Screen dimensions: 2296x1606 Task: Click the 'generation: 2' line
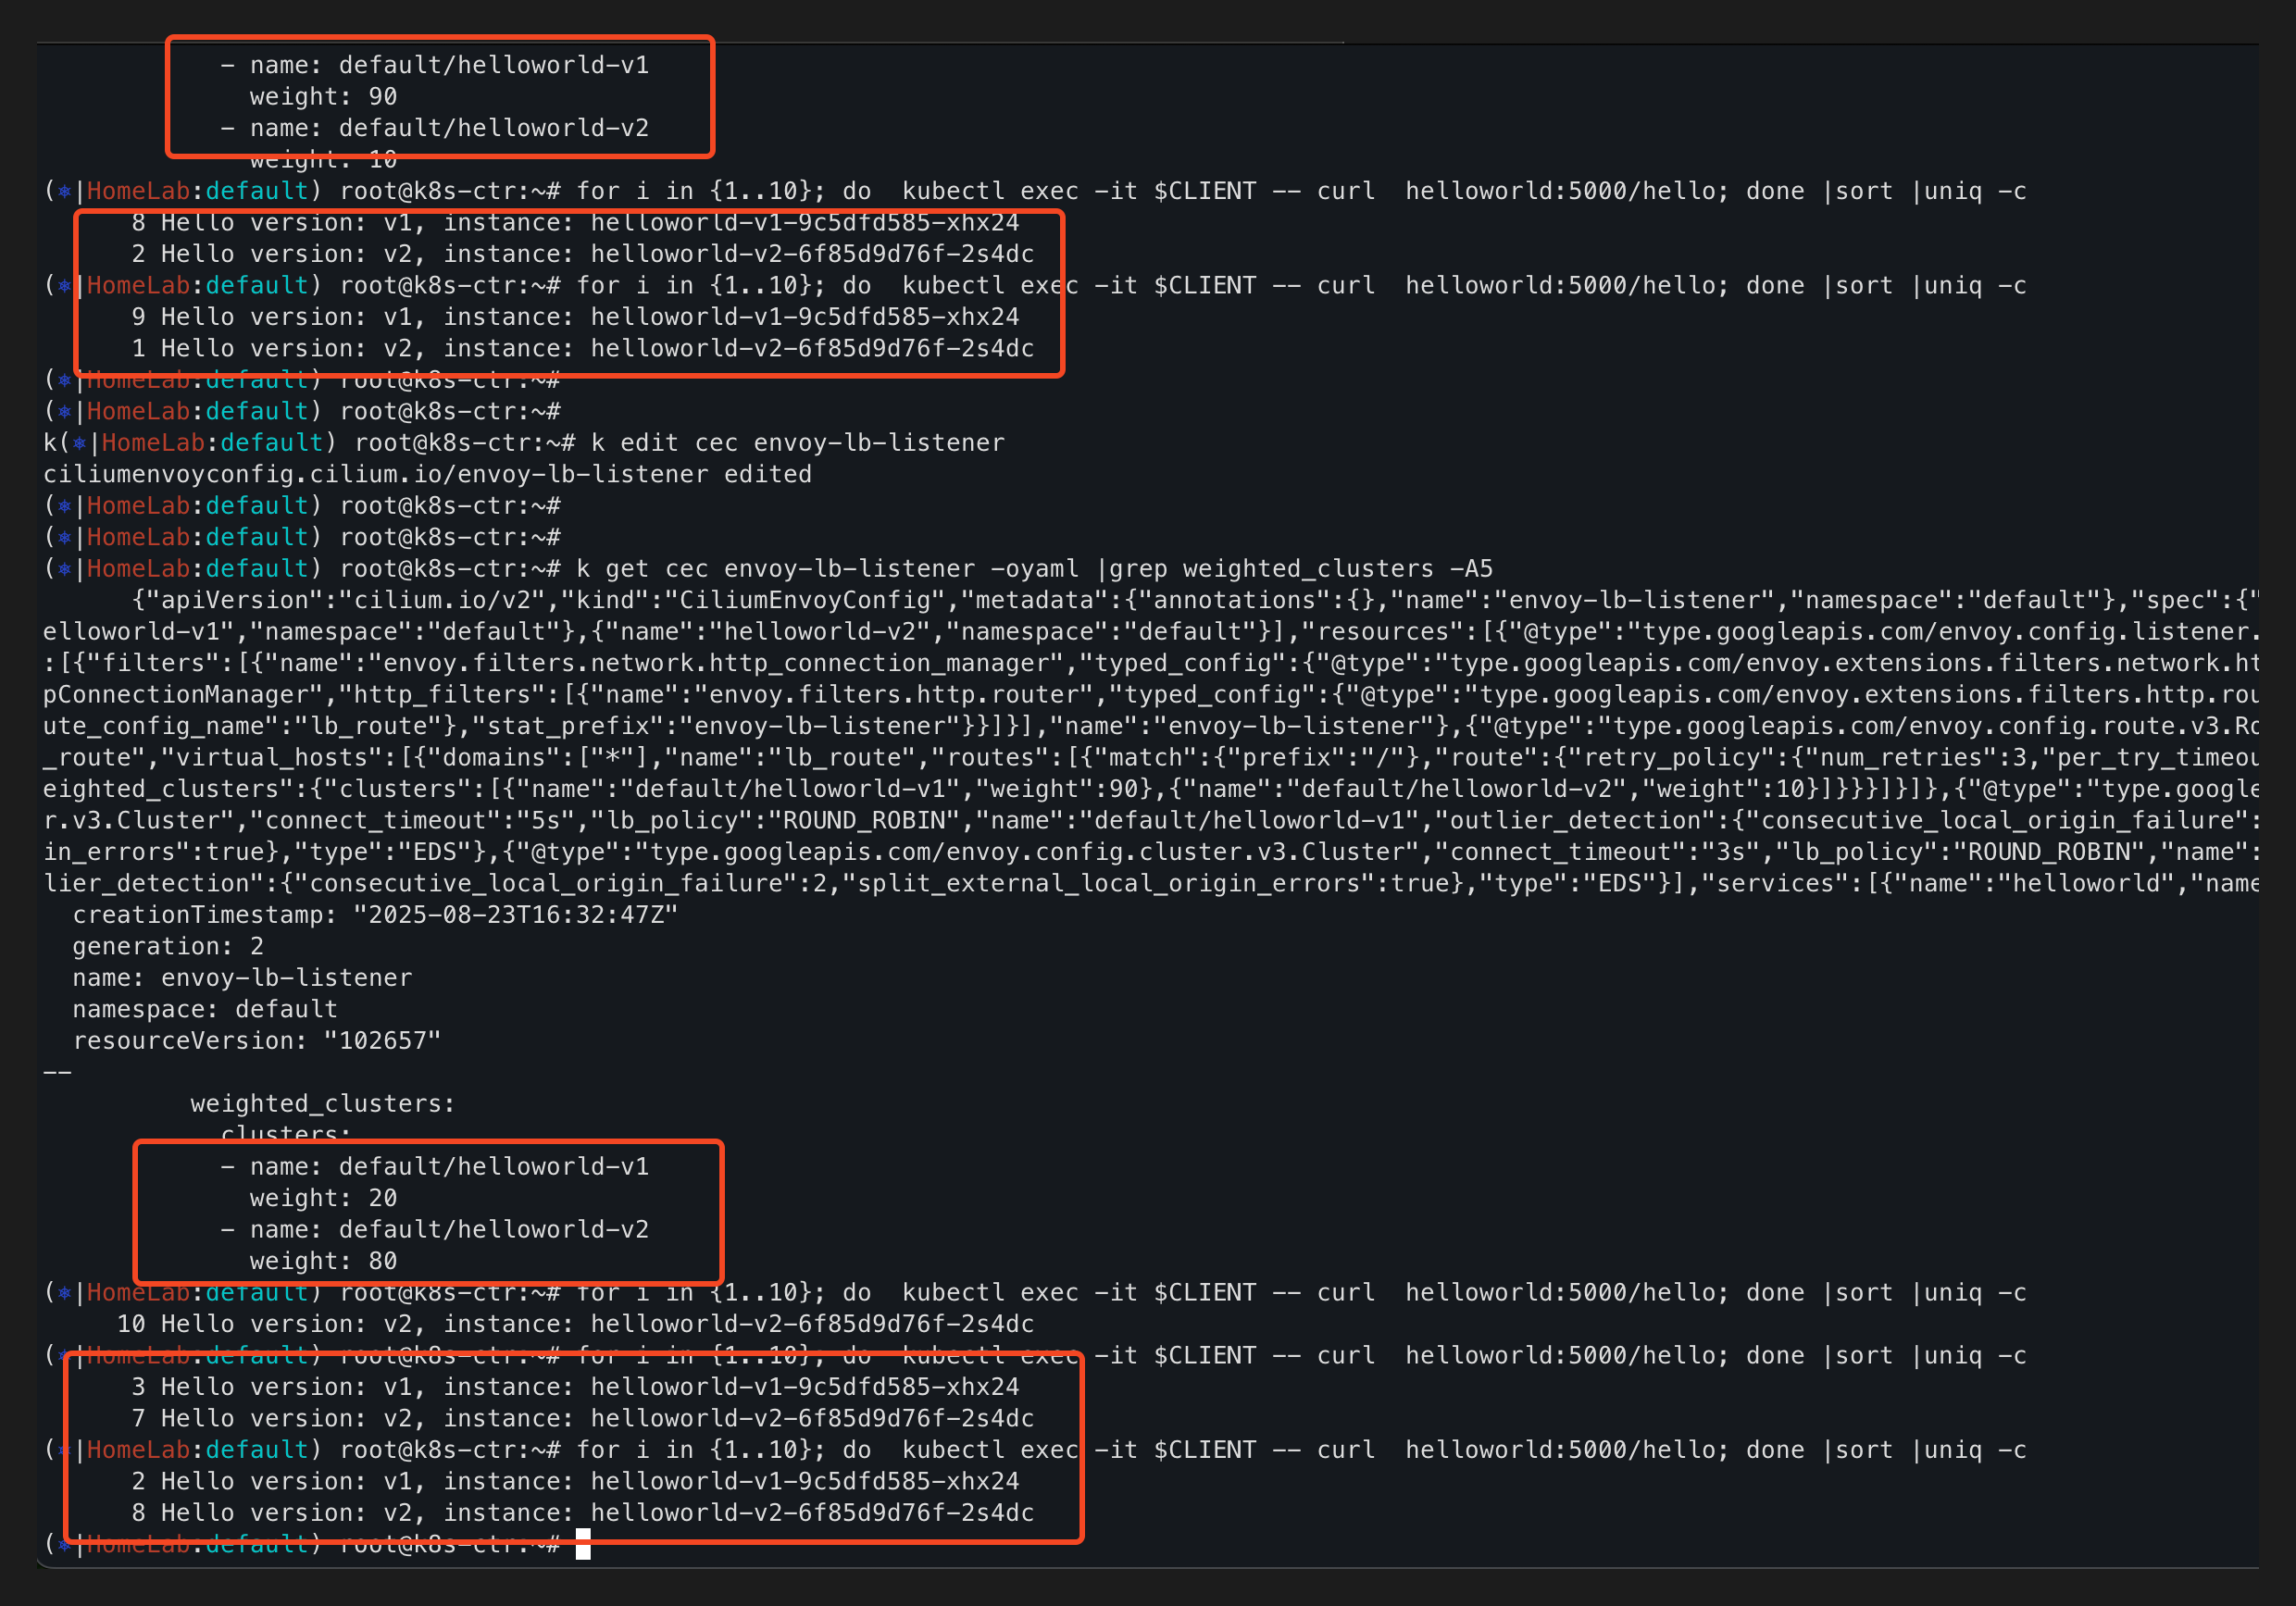[x=168, y=946]
